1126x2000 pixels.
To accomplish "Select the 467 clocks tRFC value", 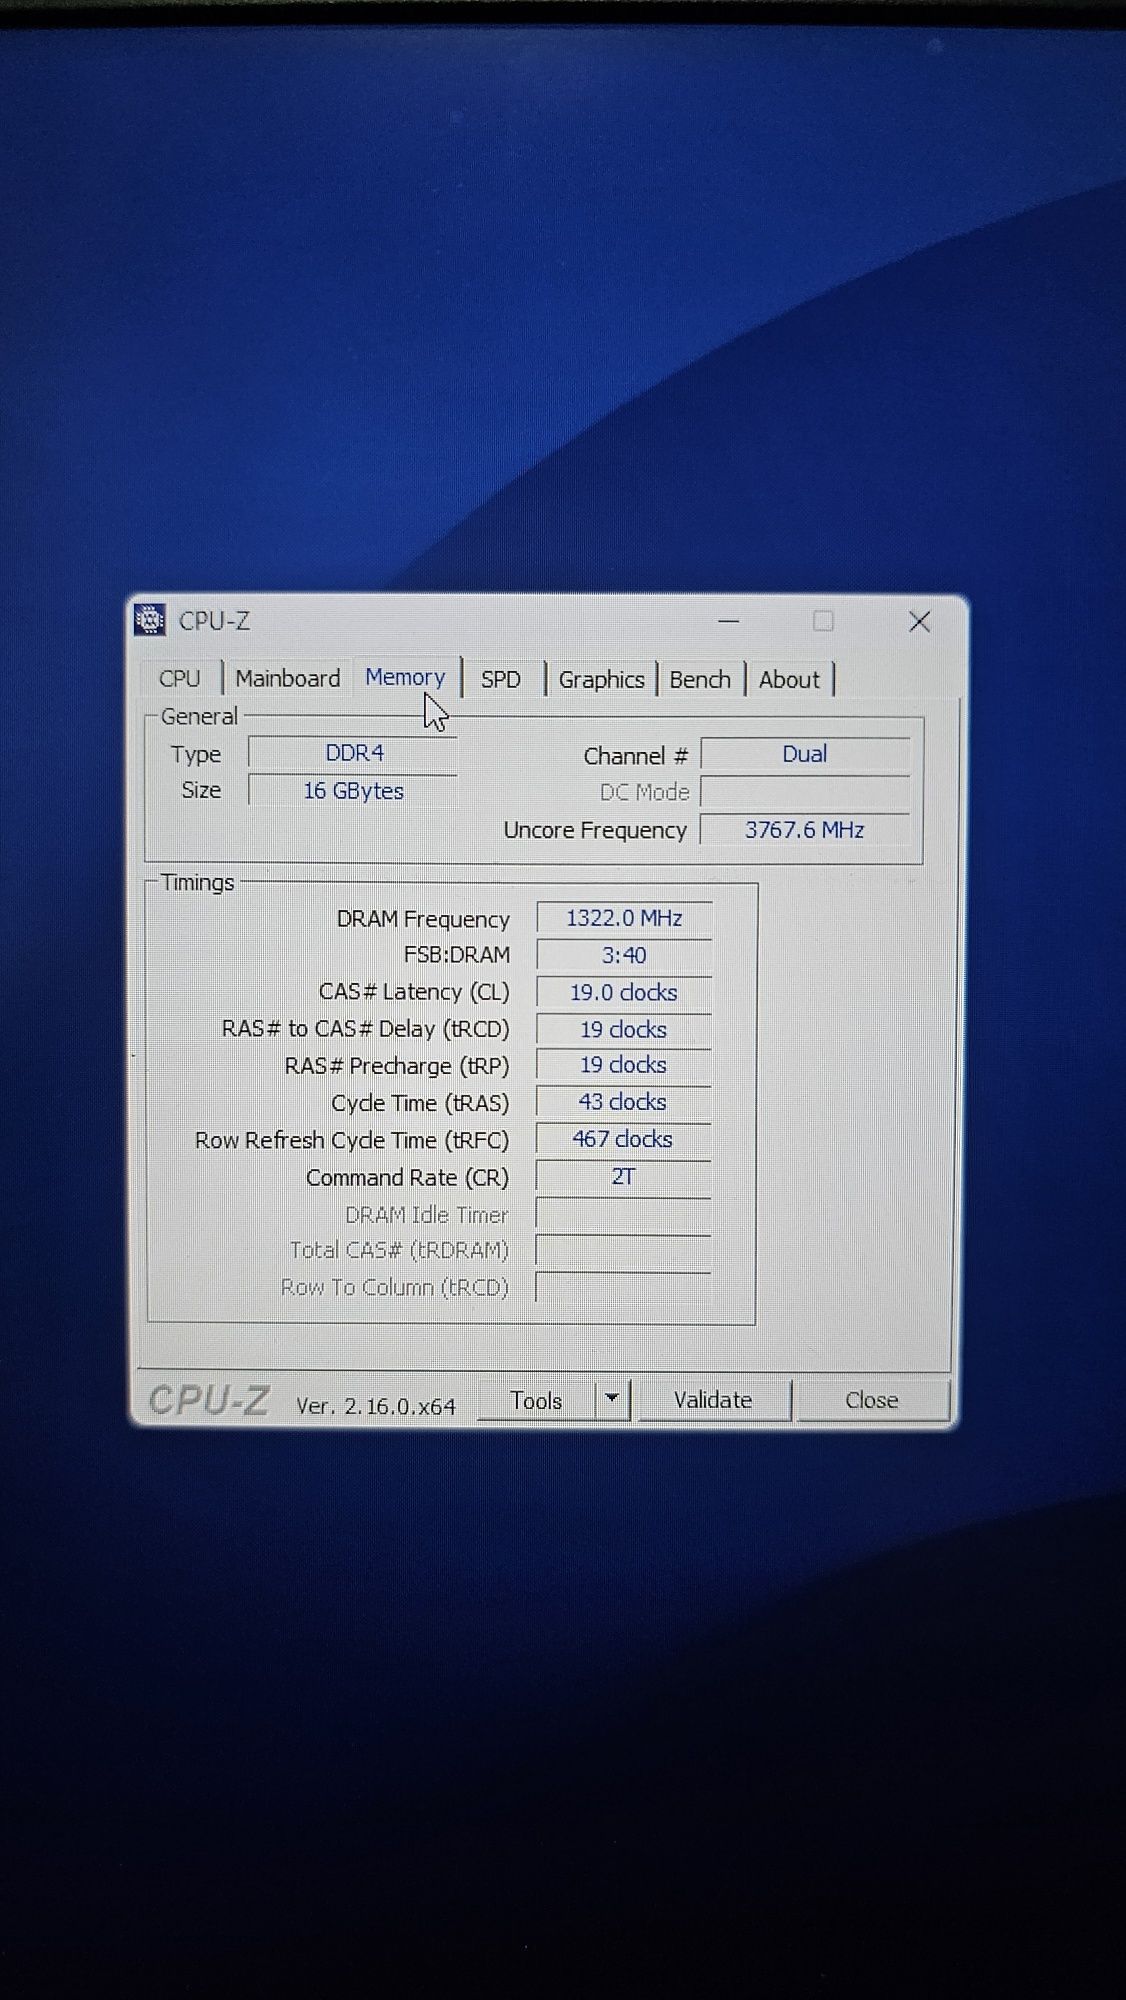I will tap(624, 1139).
